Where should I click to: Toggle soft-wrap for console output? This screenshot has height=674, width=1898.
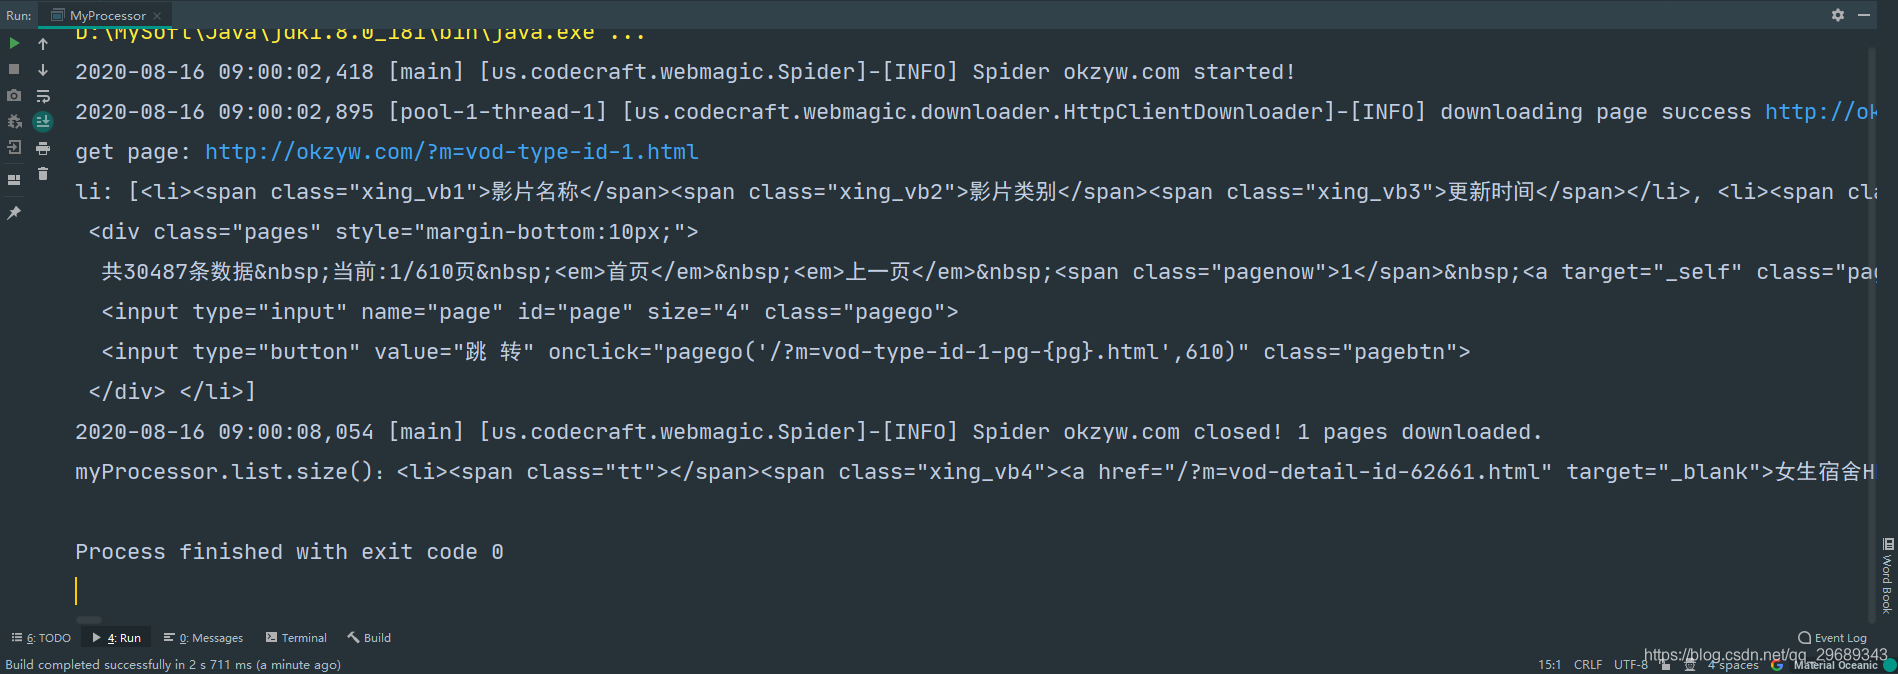click(43, 96)
